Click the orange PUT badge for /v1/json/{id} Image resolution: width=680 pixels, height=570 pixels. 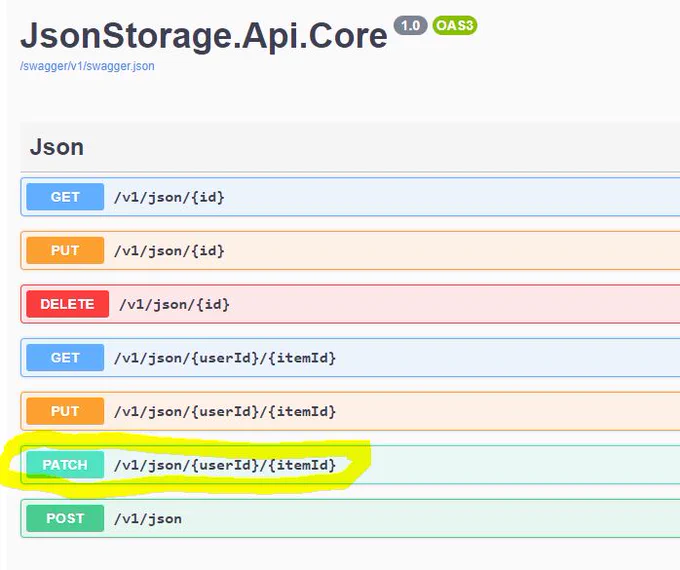(x=65, y=250)
